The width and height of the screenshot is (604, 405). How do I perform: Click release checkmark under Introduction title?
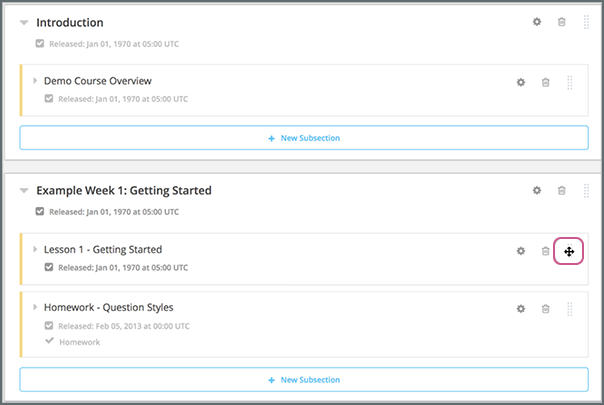(39, 44)
